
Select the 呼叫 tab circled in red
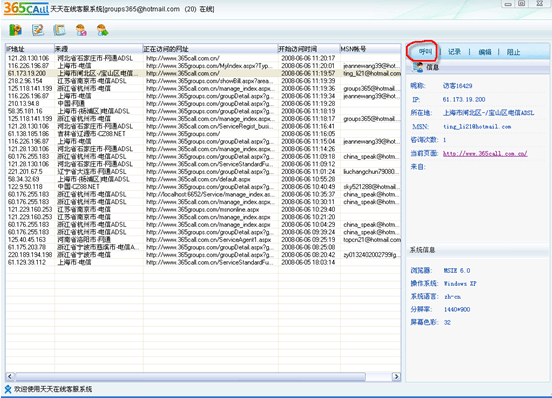point(425,52)
